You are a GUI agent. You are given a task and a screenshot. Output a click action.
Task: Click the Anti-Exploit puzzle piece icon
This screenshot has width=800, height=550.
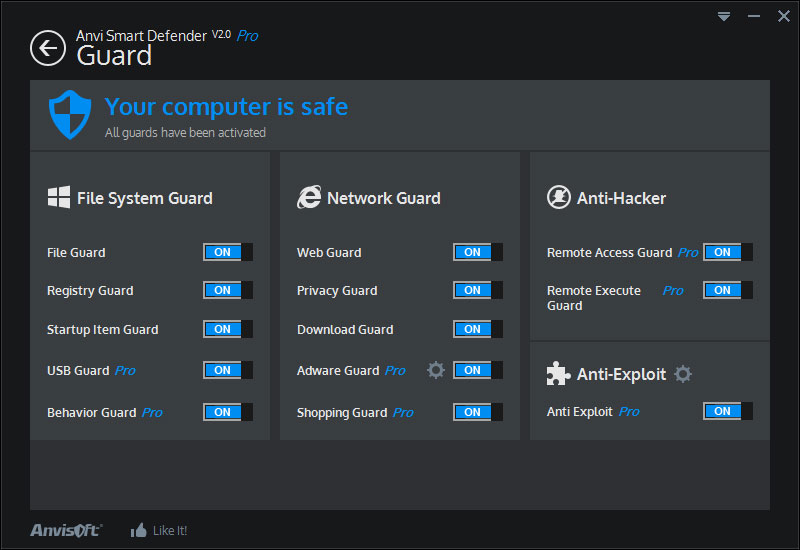tap(559, 374)
